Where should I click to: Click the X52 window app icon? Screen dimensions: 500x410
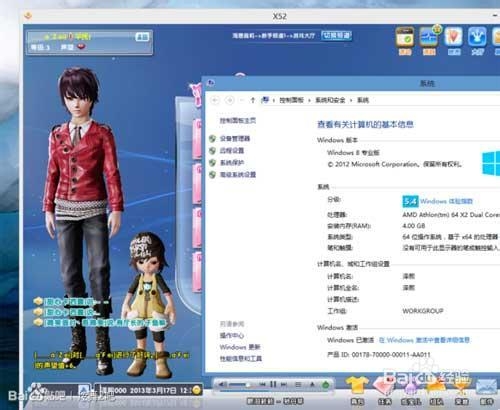point(28,15)
